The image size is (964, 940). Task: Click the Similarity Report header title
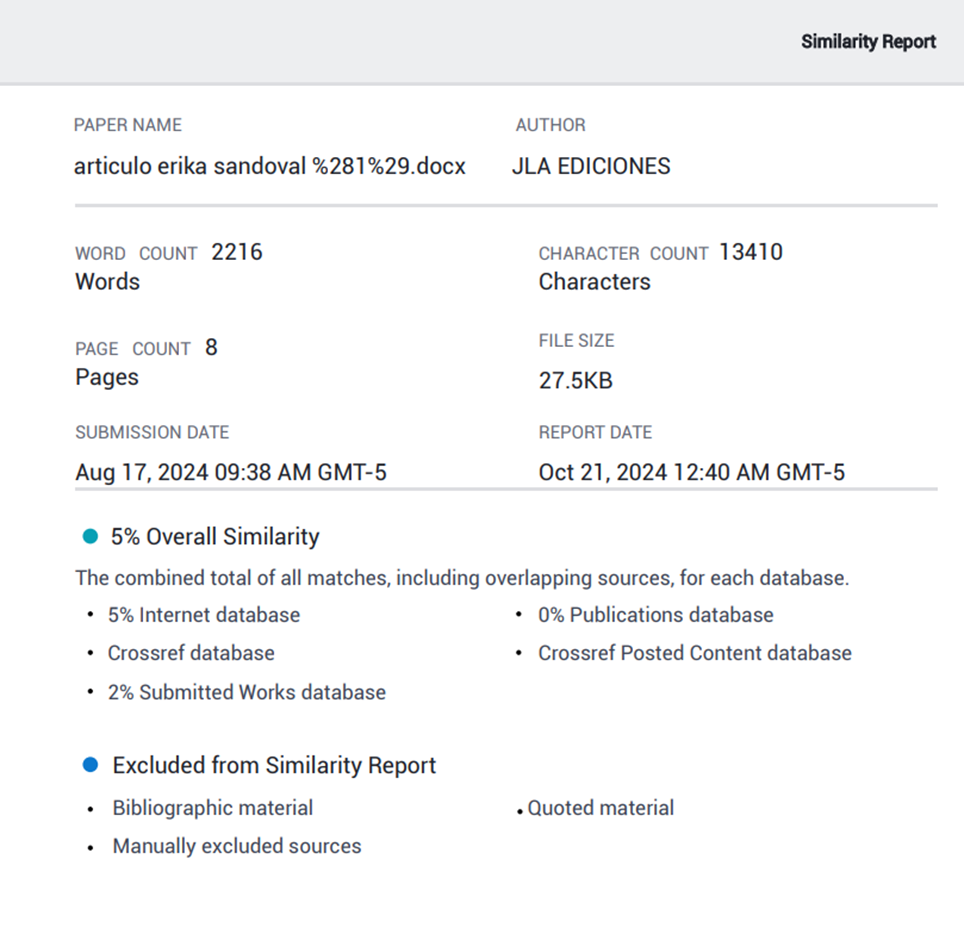868,42
